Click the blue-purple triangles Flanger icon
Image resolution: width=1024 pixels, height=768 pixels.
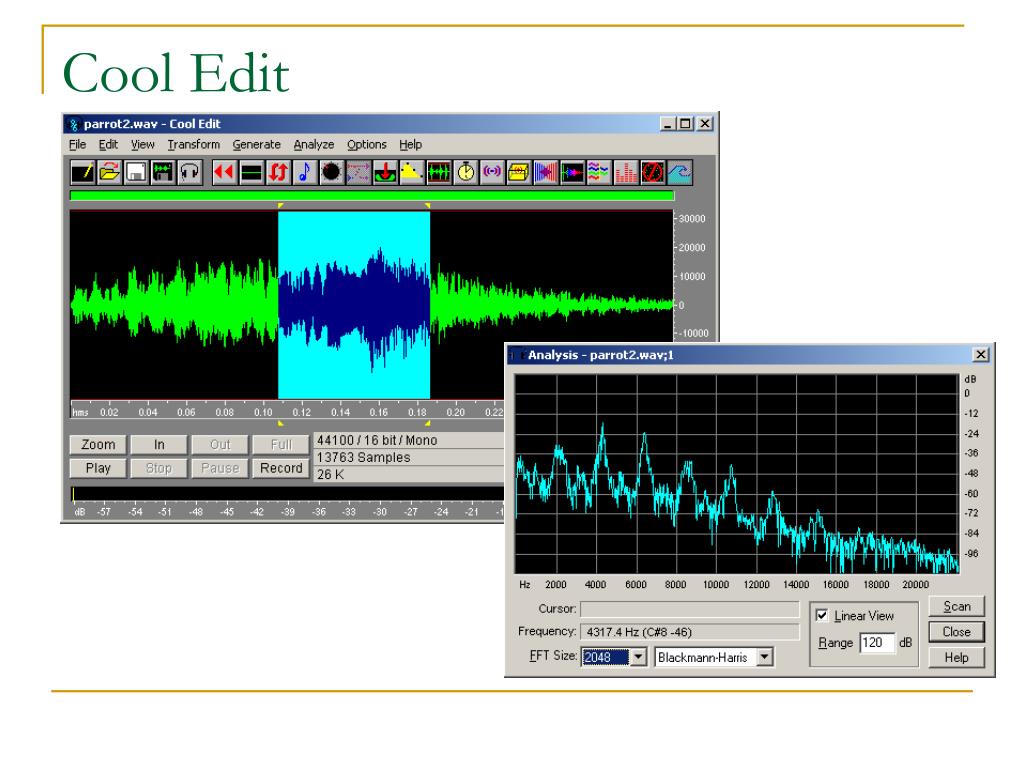(545, 172)
